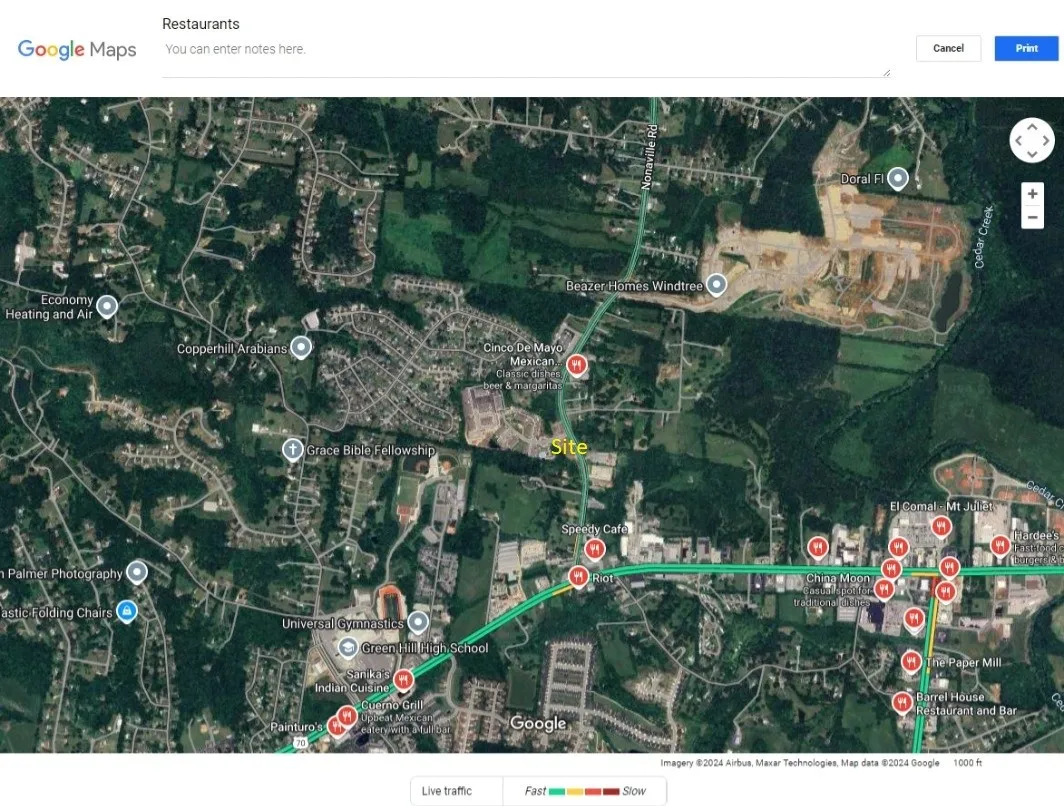
Task: Select the Speedy Cafe restaurant marker
Action: 595,548
